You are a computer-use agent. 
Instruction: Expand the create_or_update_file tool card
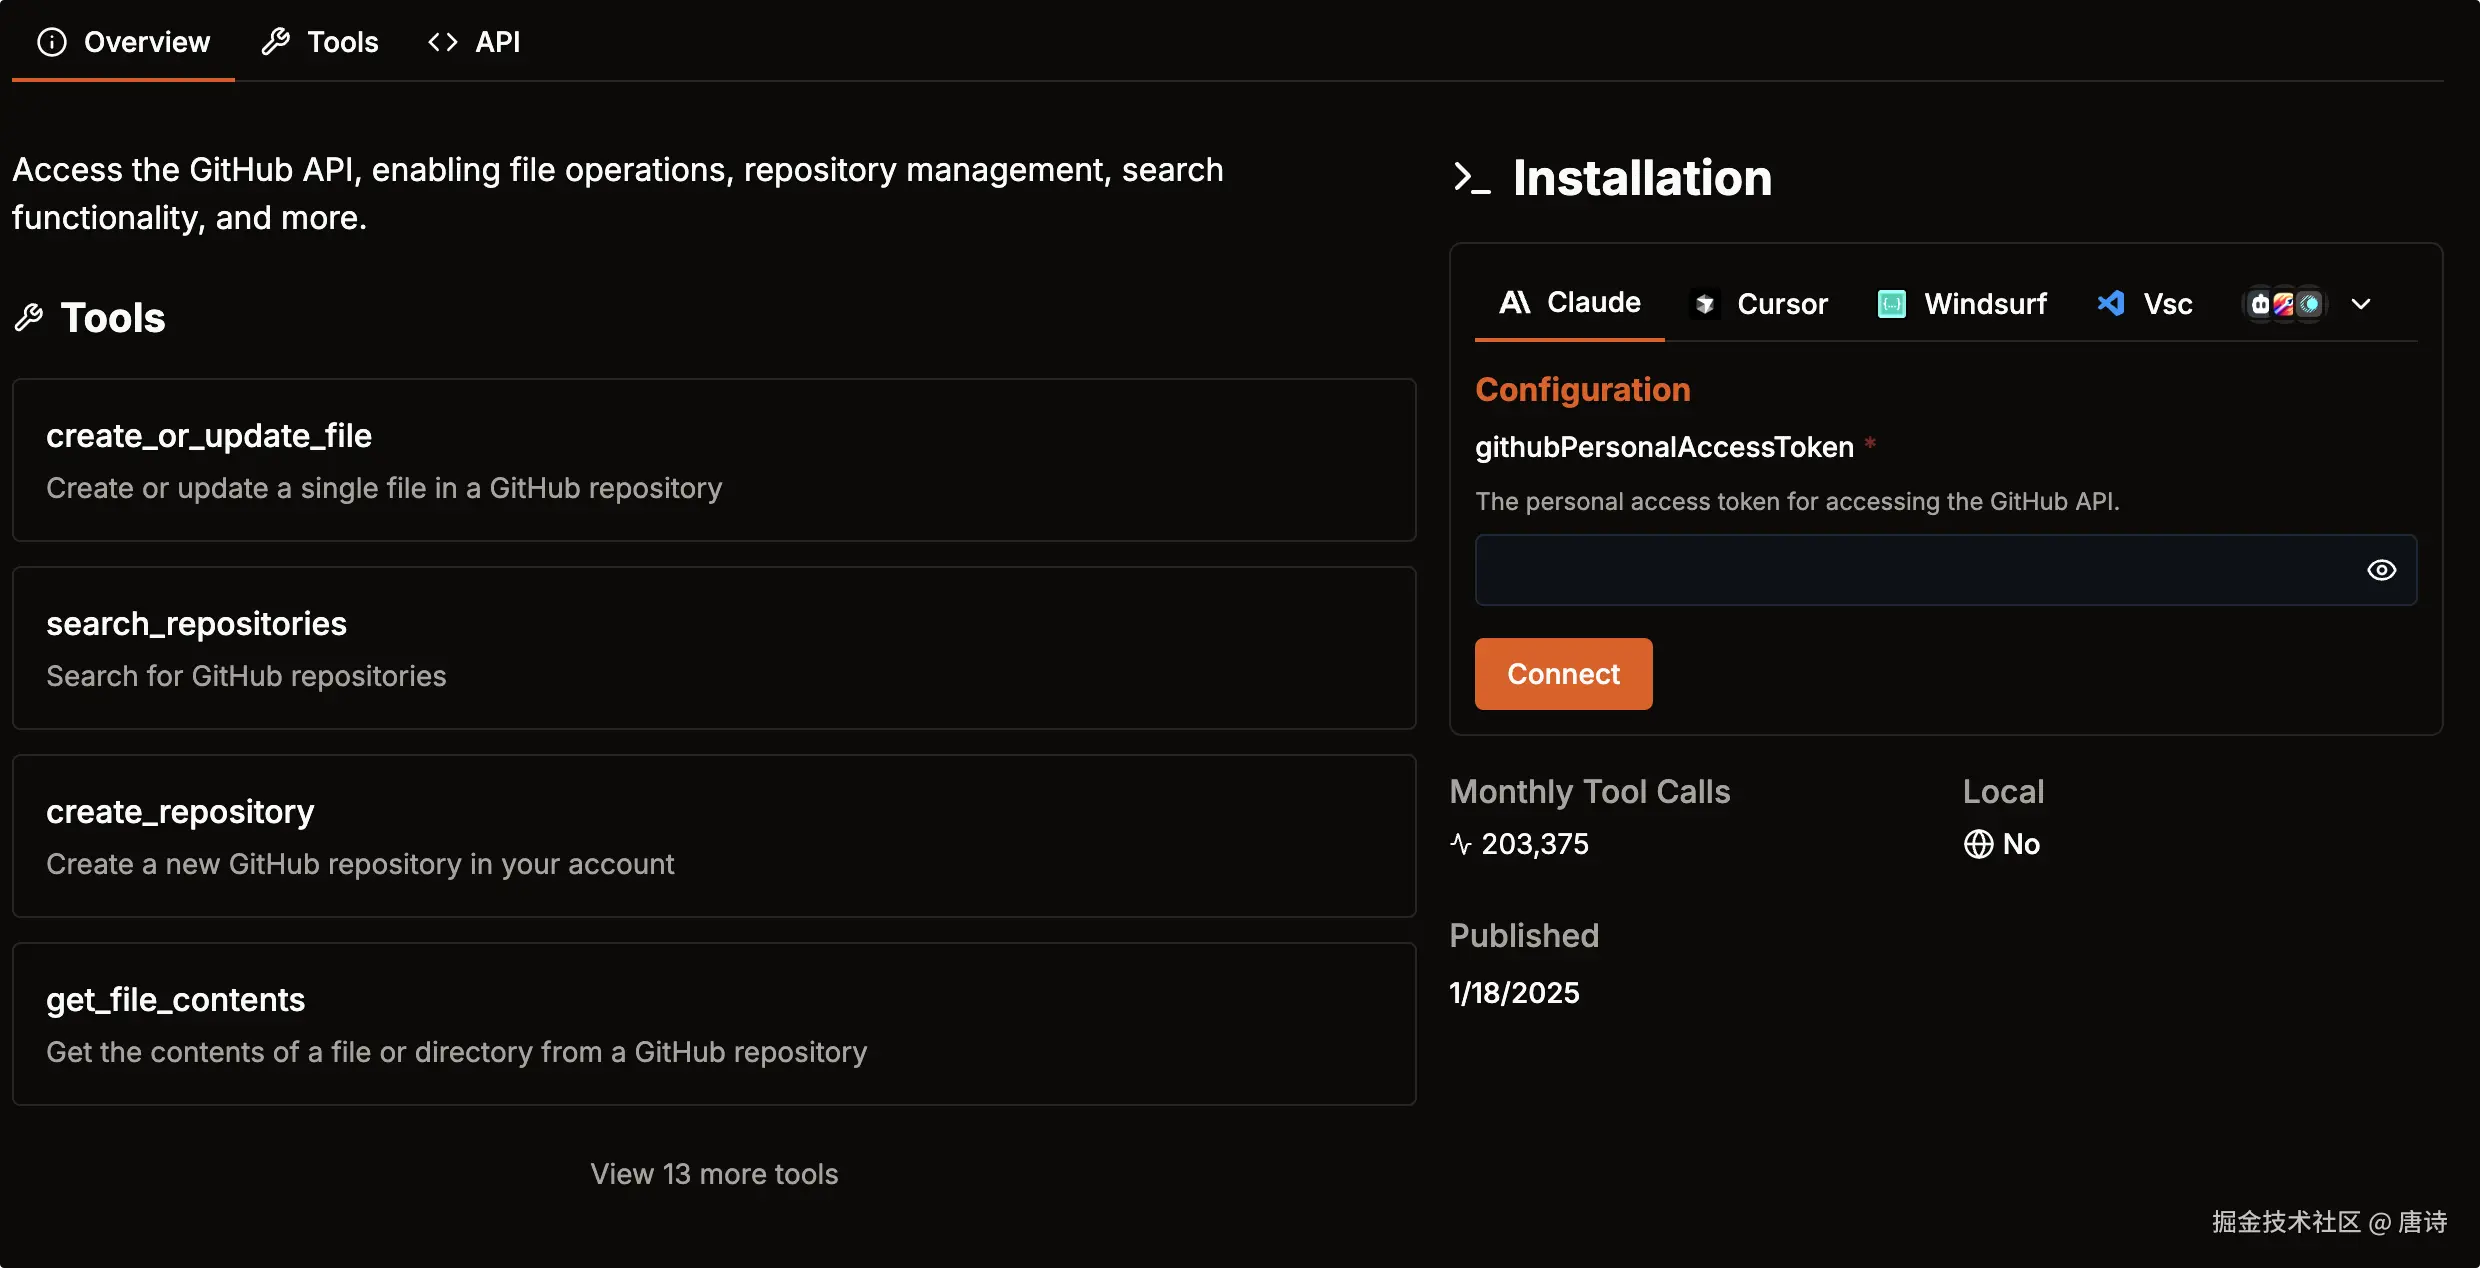pos(714,460)
